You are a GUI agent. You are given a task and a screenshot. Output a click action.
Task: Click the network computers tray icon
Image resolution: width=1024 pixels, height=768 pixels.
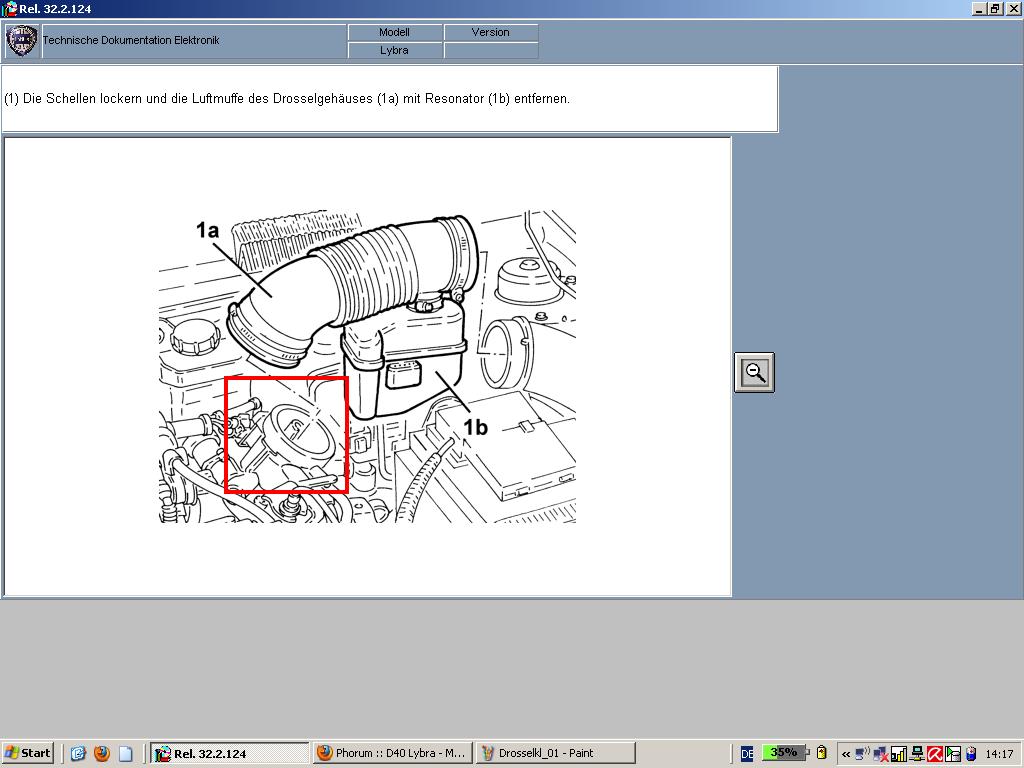pos(917,754)
